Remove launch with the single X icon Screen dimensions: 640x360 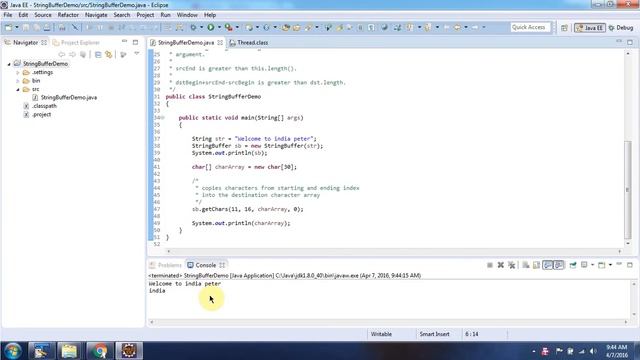point(500,265)
